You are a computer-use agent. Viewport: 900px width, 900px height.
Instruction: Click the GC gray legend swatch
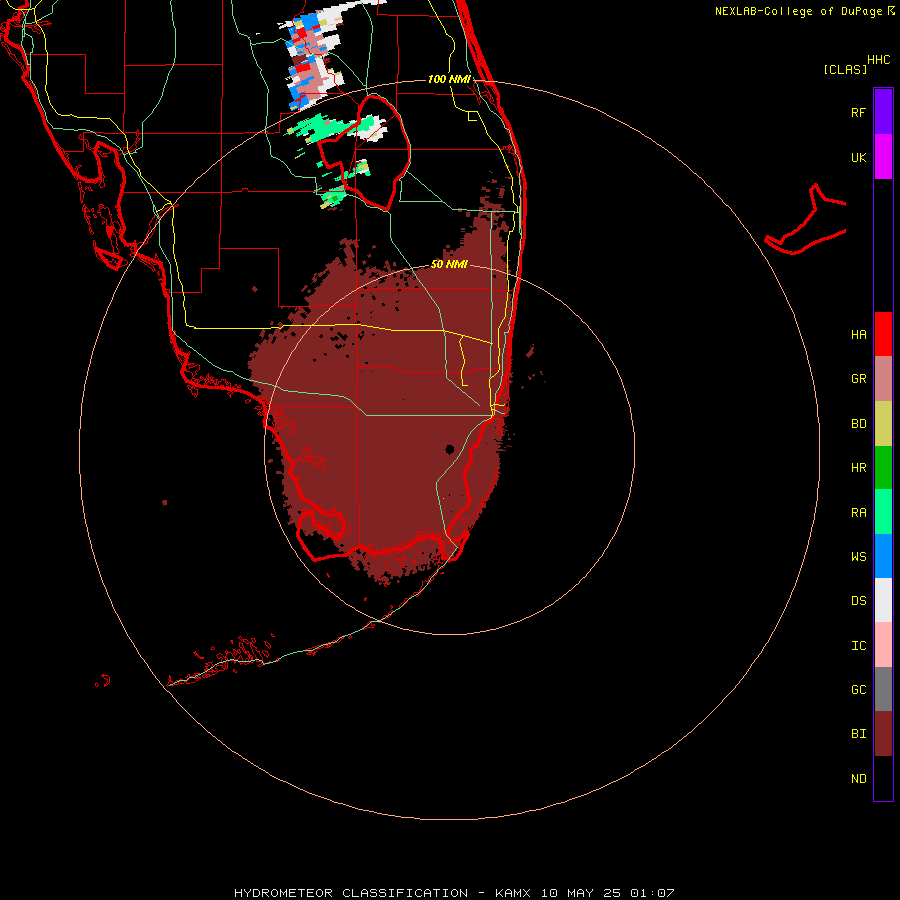coord(883,689)
